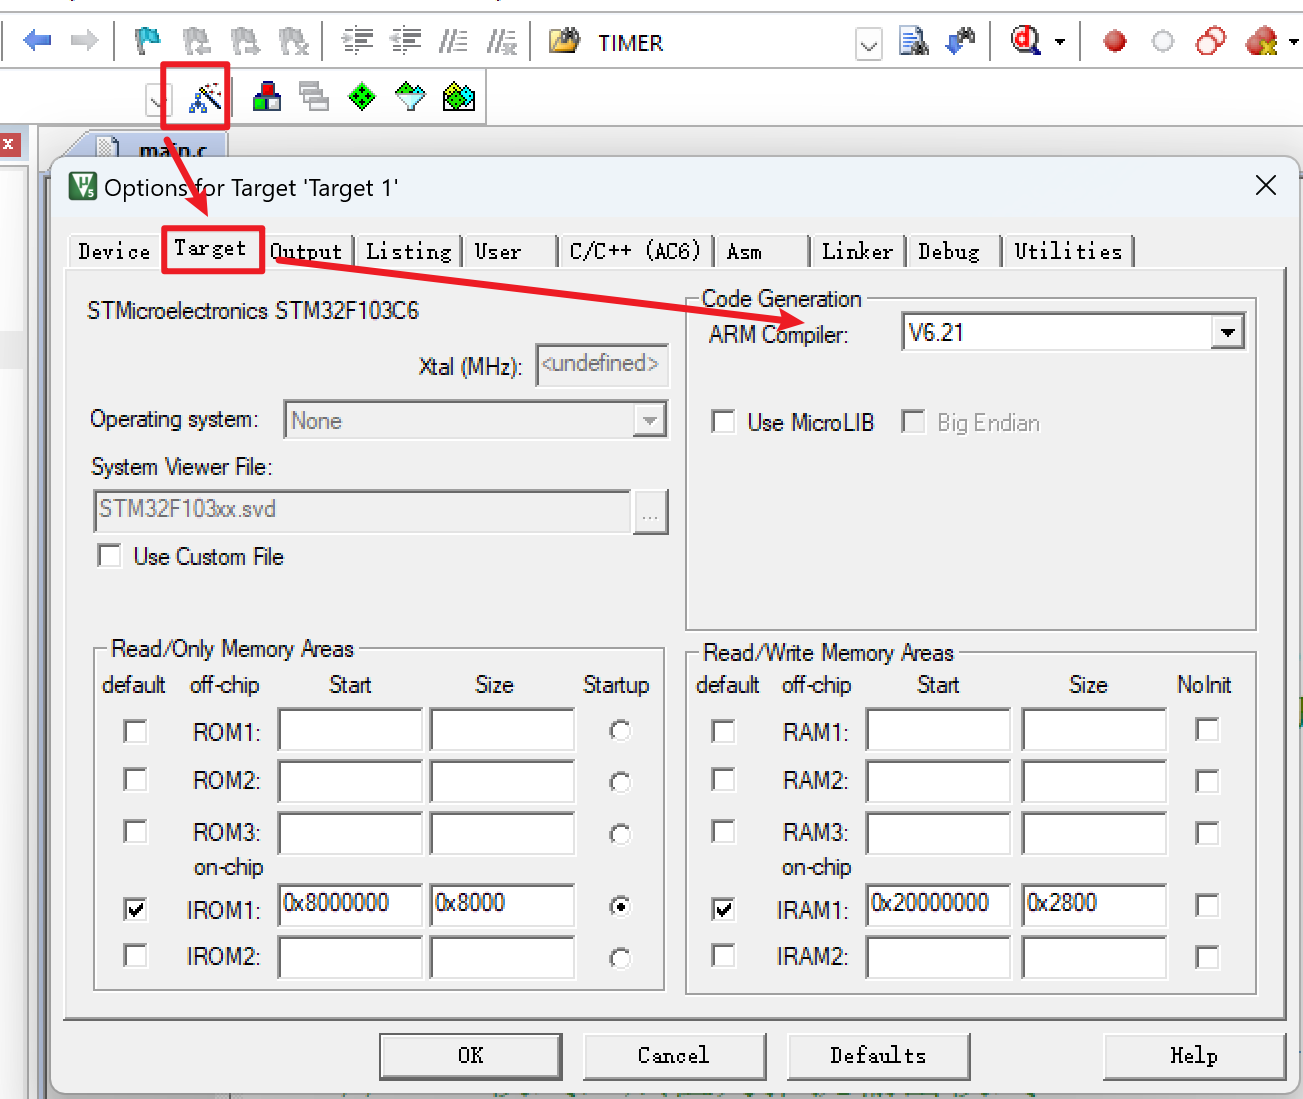Screen dimensions: 1303x1099
Task: Click the Find document-with-binoculars icon
Action: coord(913,41)
